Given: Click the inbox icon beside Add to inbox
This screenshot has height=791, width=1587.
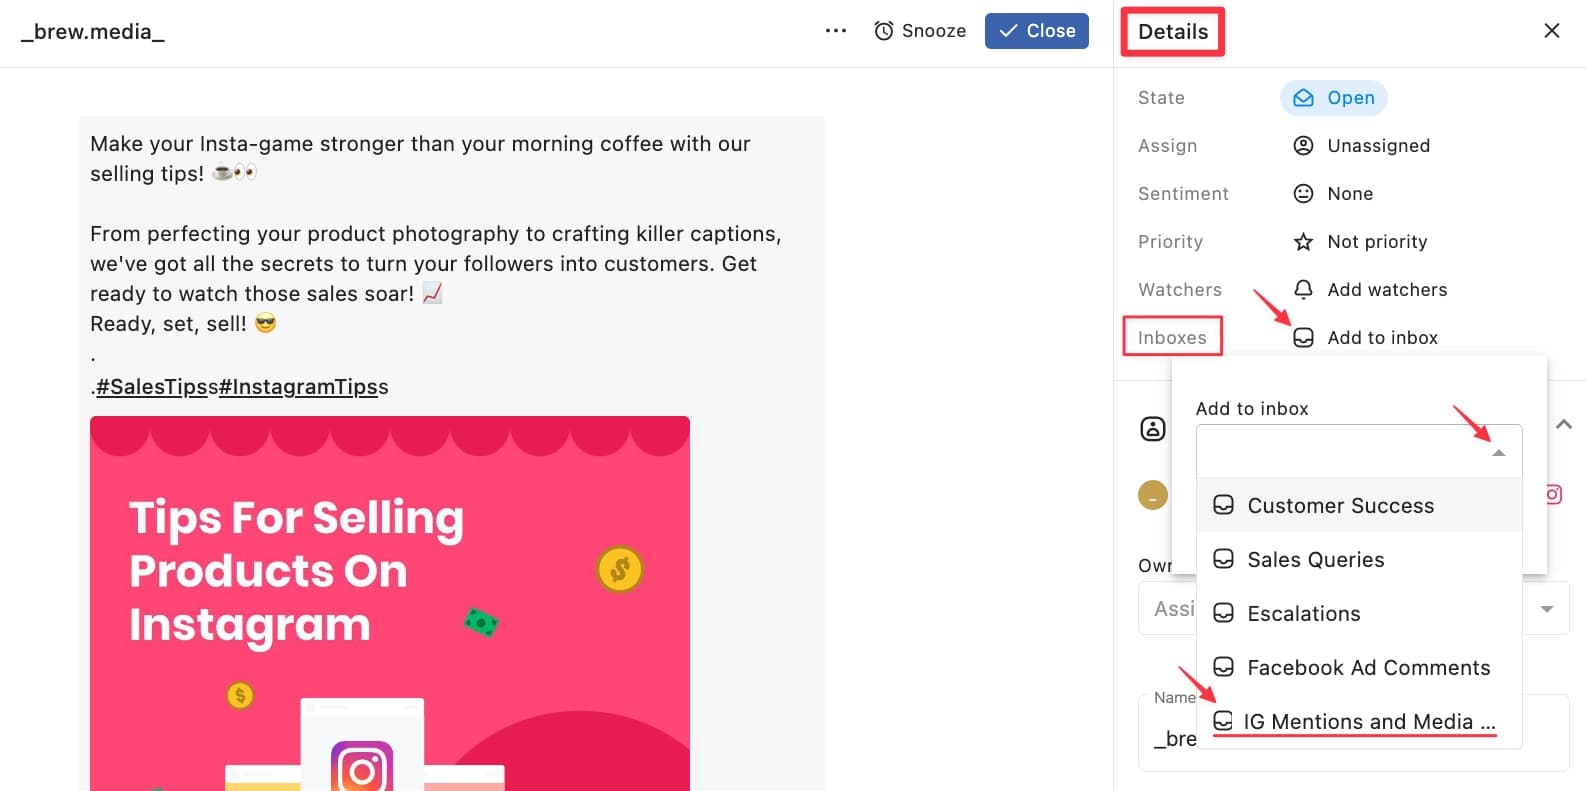Looking at the screenshot, I should tap(1303, 338).
